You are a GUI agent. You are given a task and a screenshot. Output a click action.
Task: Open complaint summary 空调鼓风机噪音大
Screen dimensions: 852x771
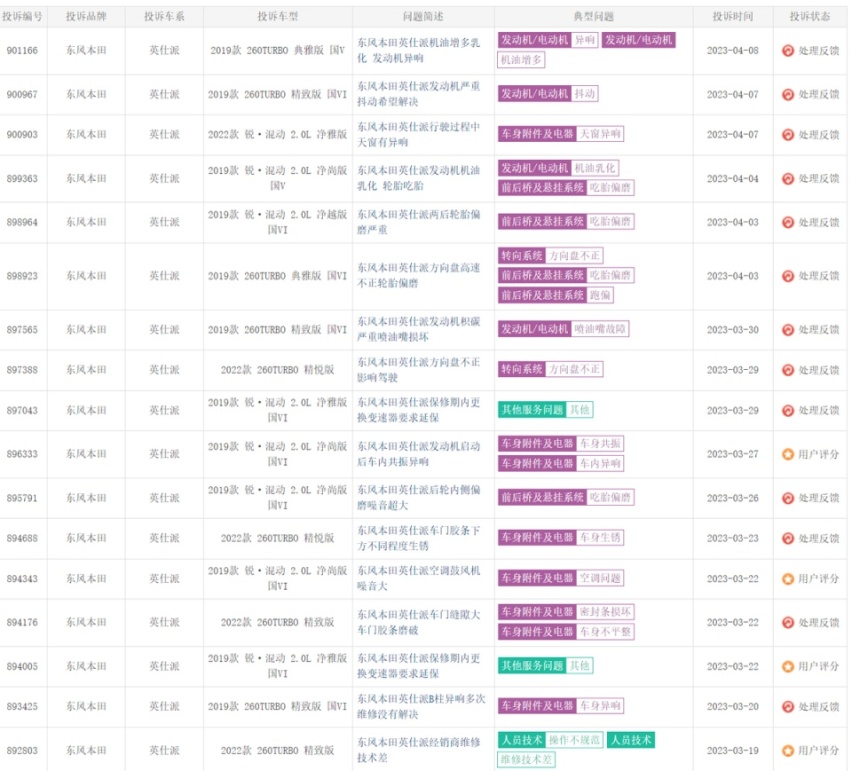point(418,578)
